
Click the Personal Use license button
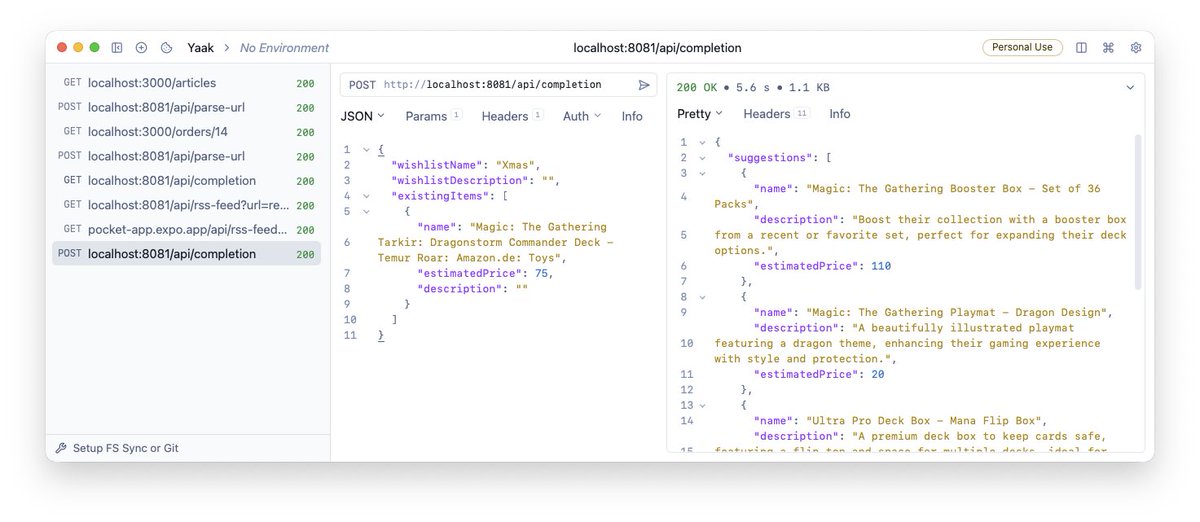(x=1021, y=47)
